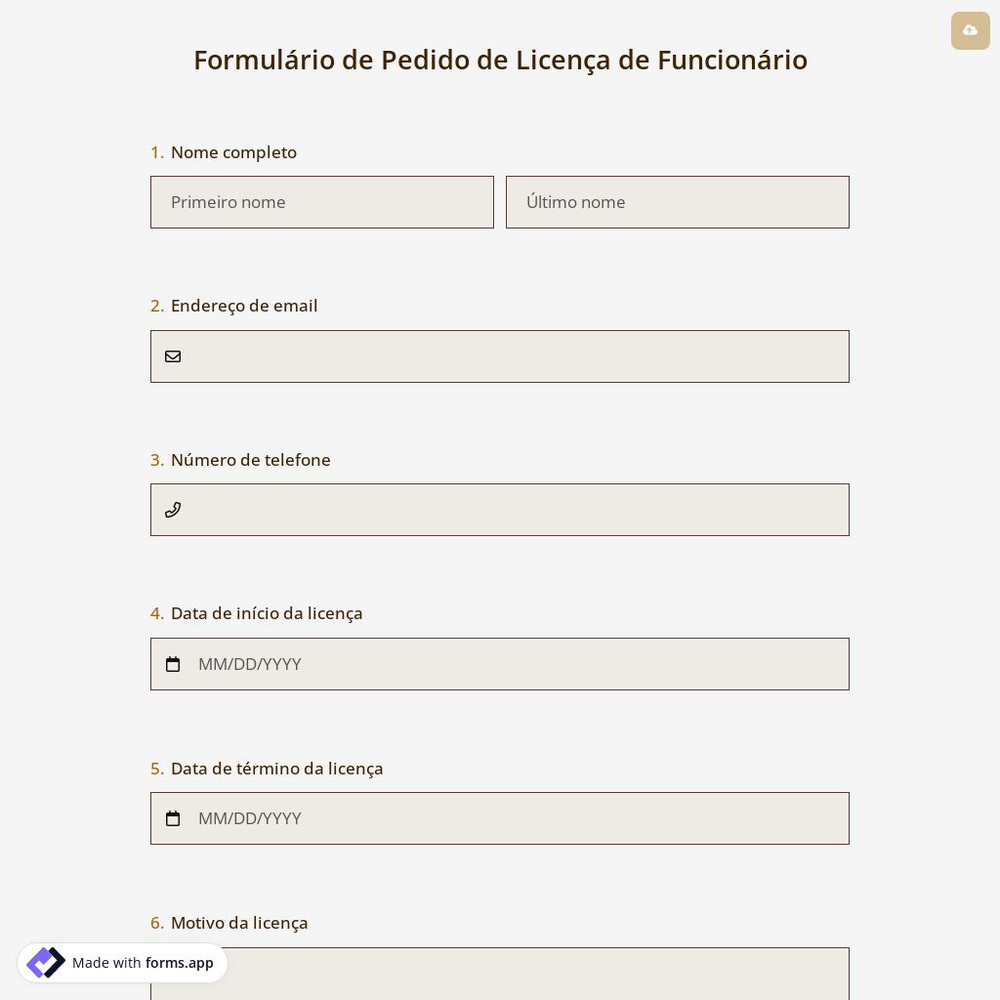Click the calendar icon for Data de início
Image resolution: width=1000 pixels, height=1000 pixels.
click(x=173, y=664)
